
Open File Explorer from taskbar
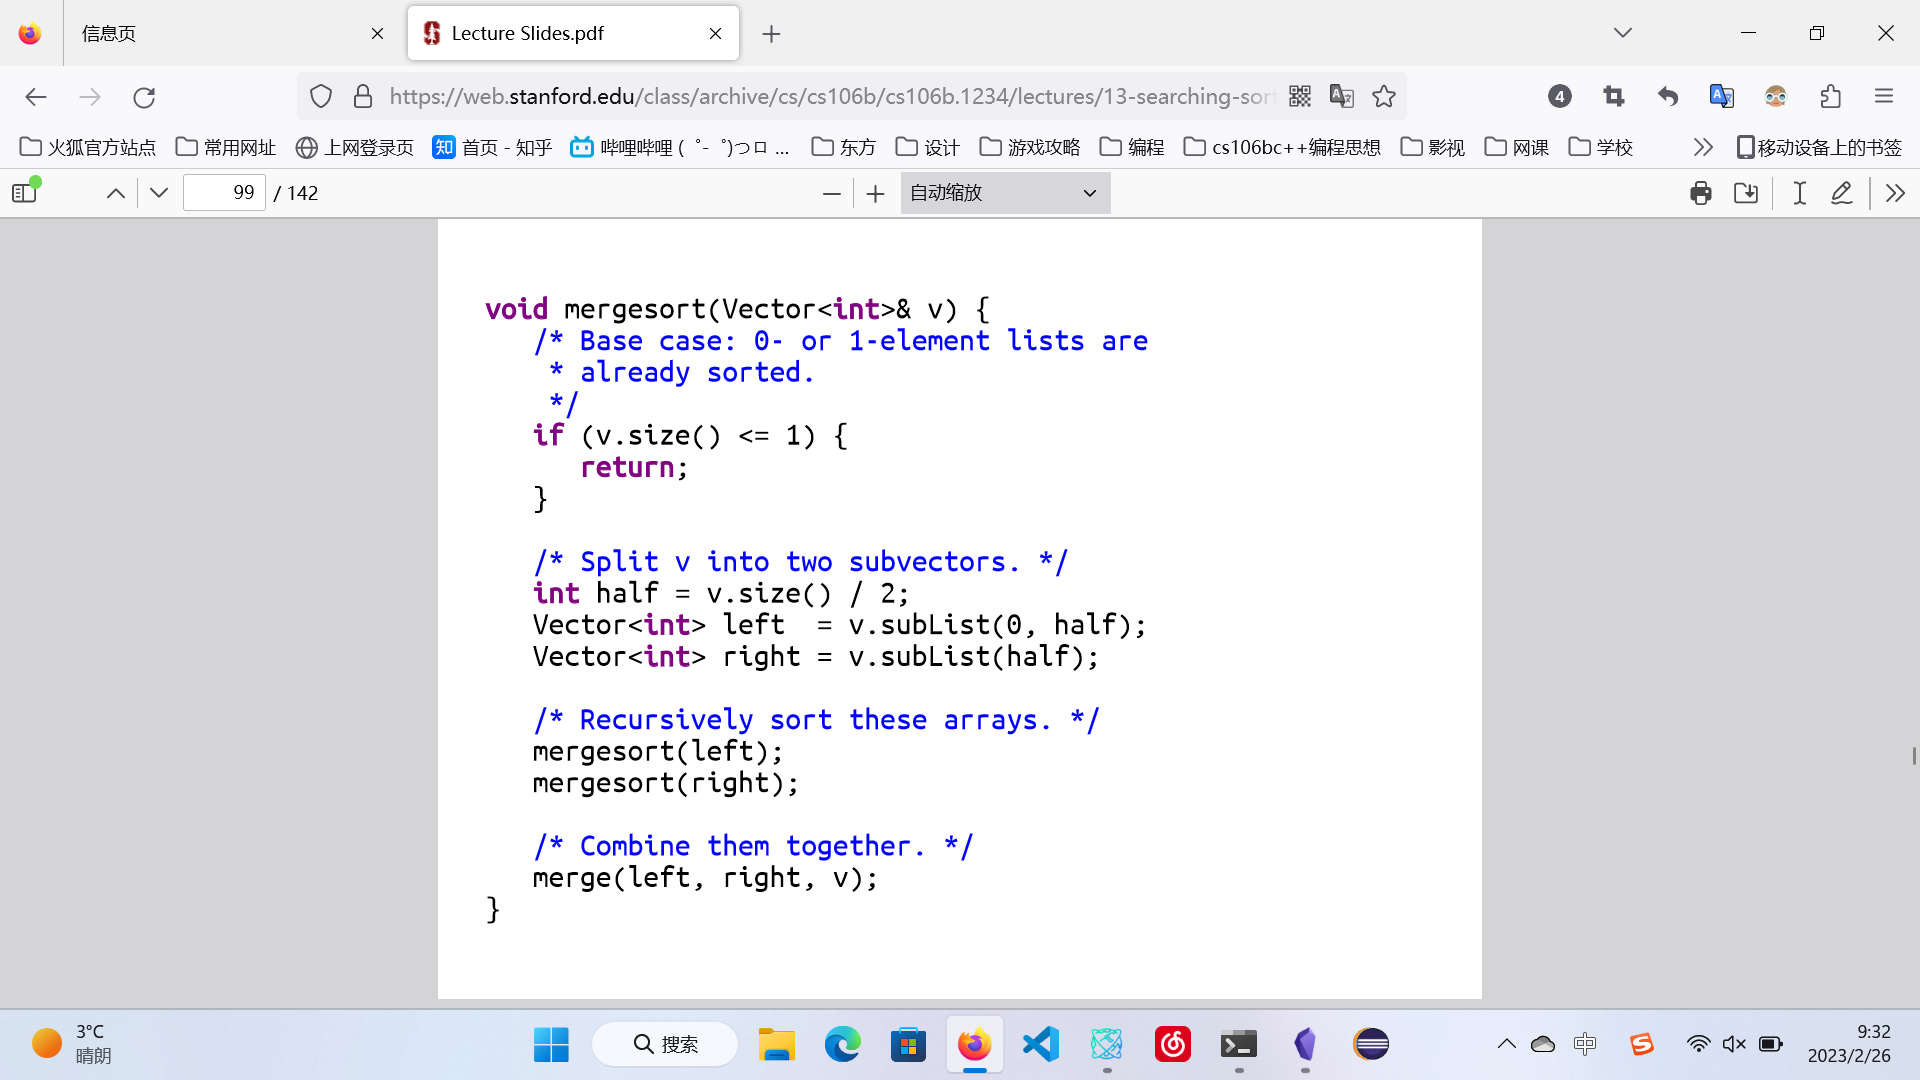point(776,1044)
